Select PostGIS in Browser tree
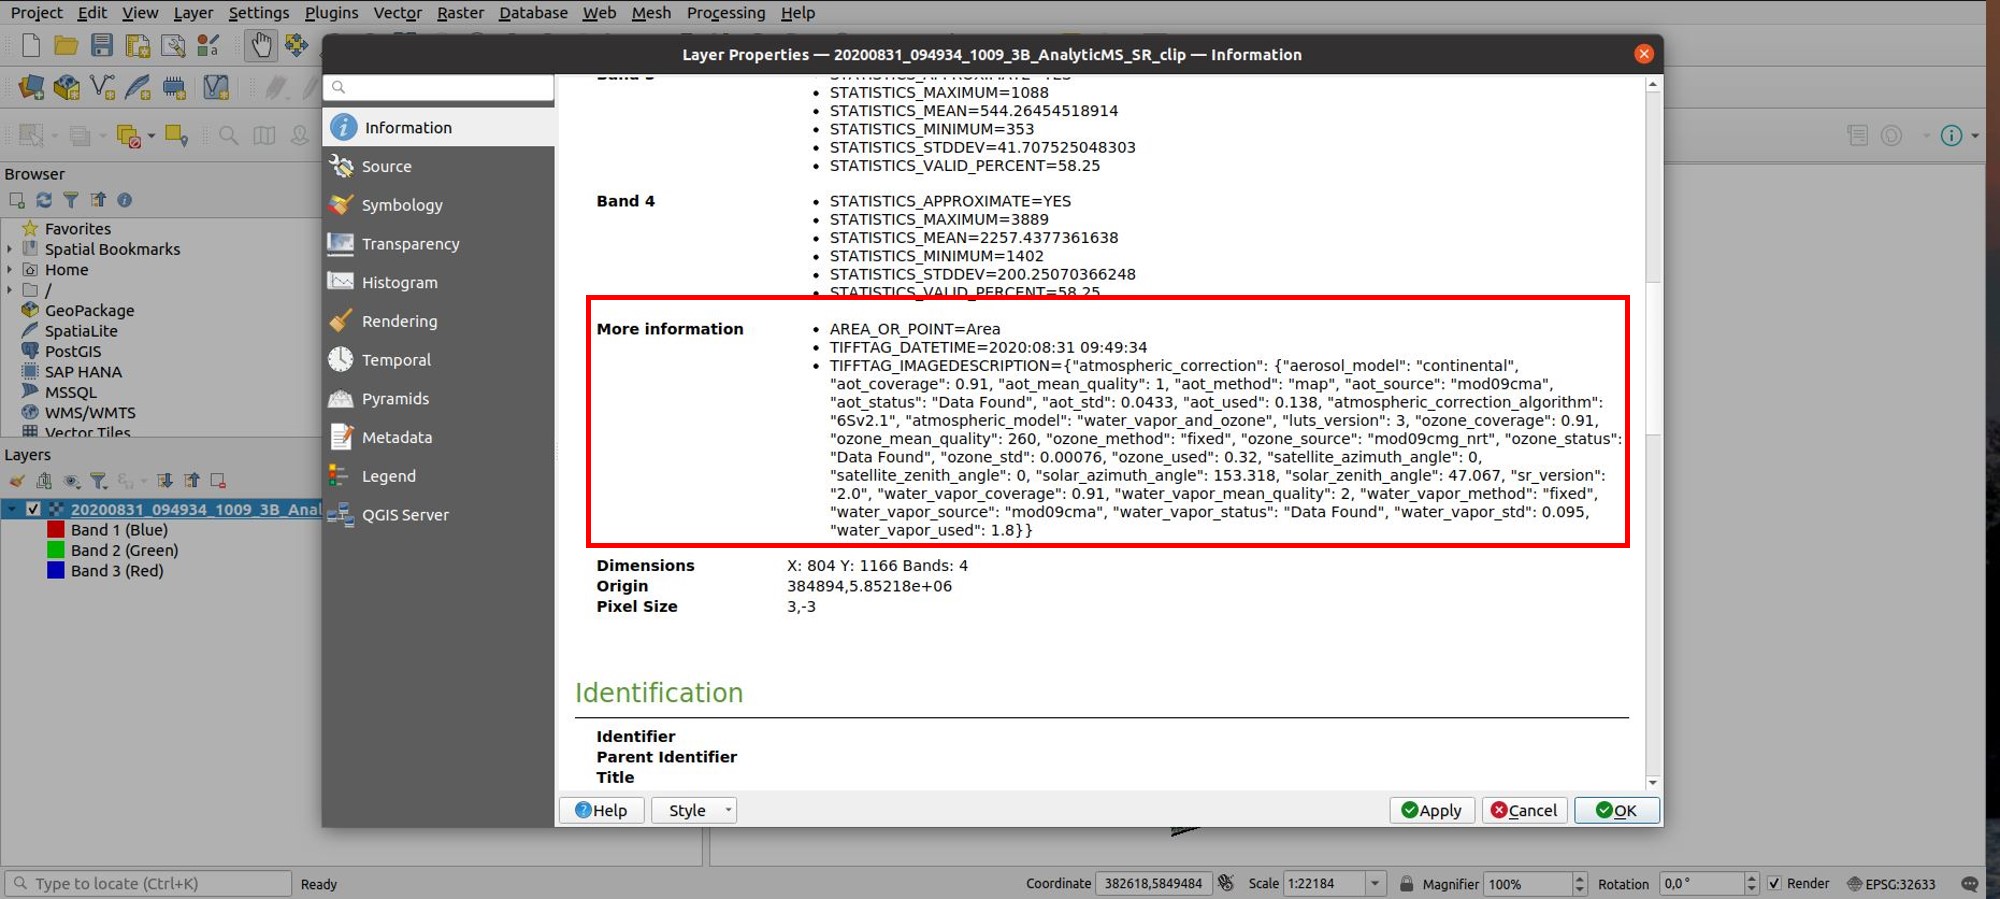 coord(73,351)
